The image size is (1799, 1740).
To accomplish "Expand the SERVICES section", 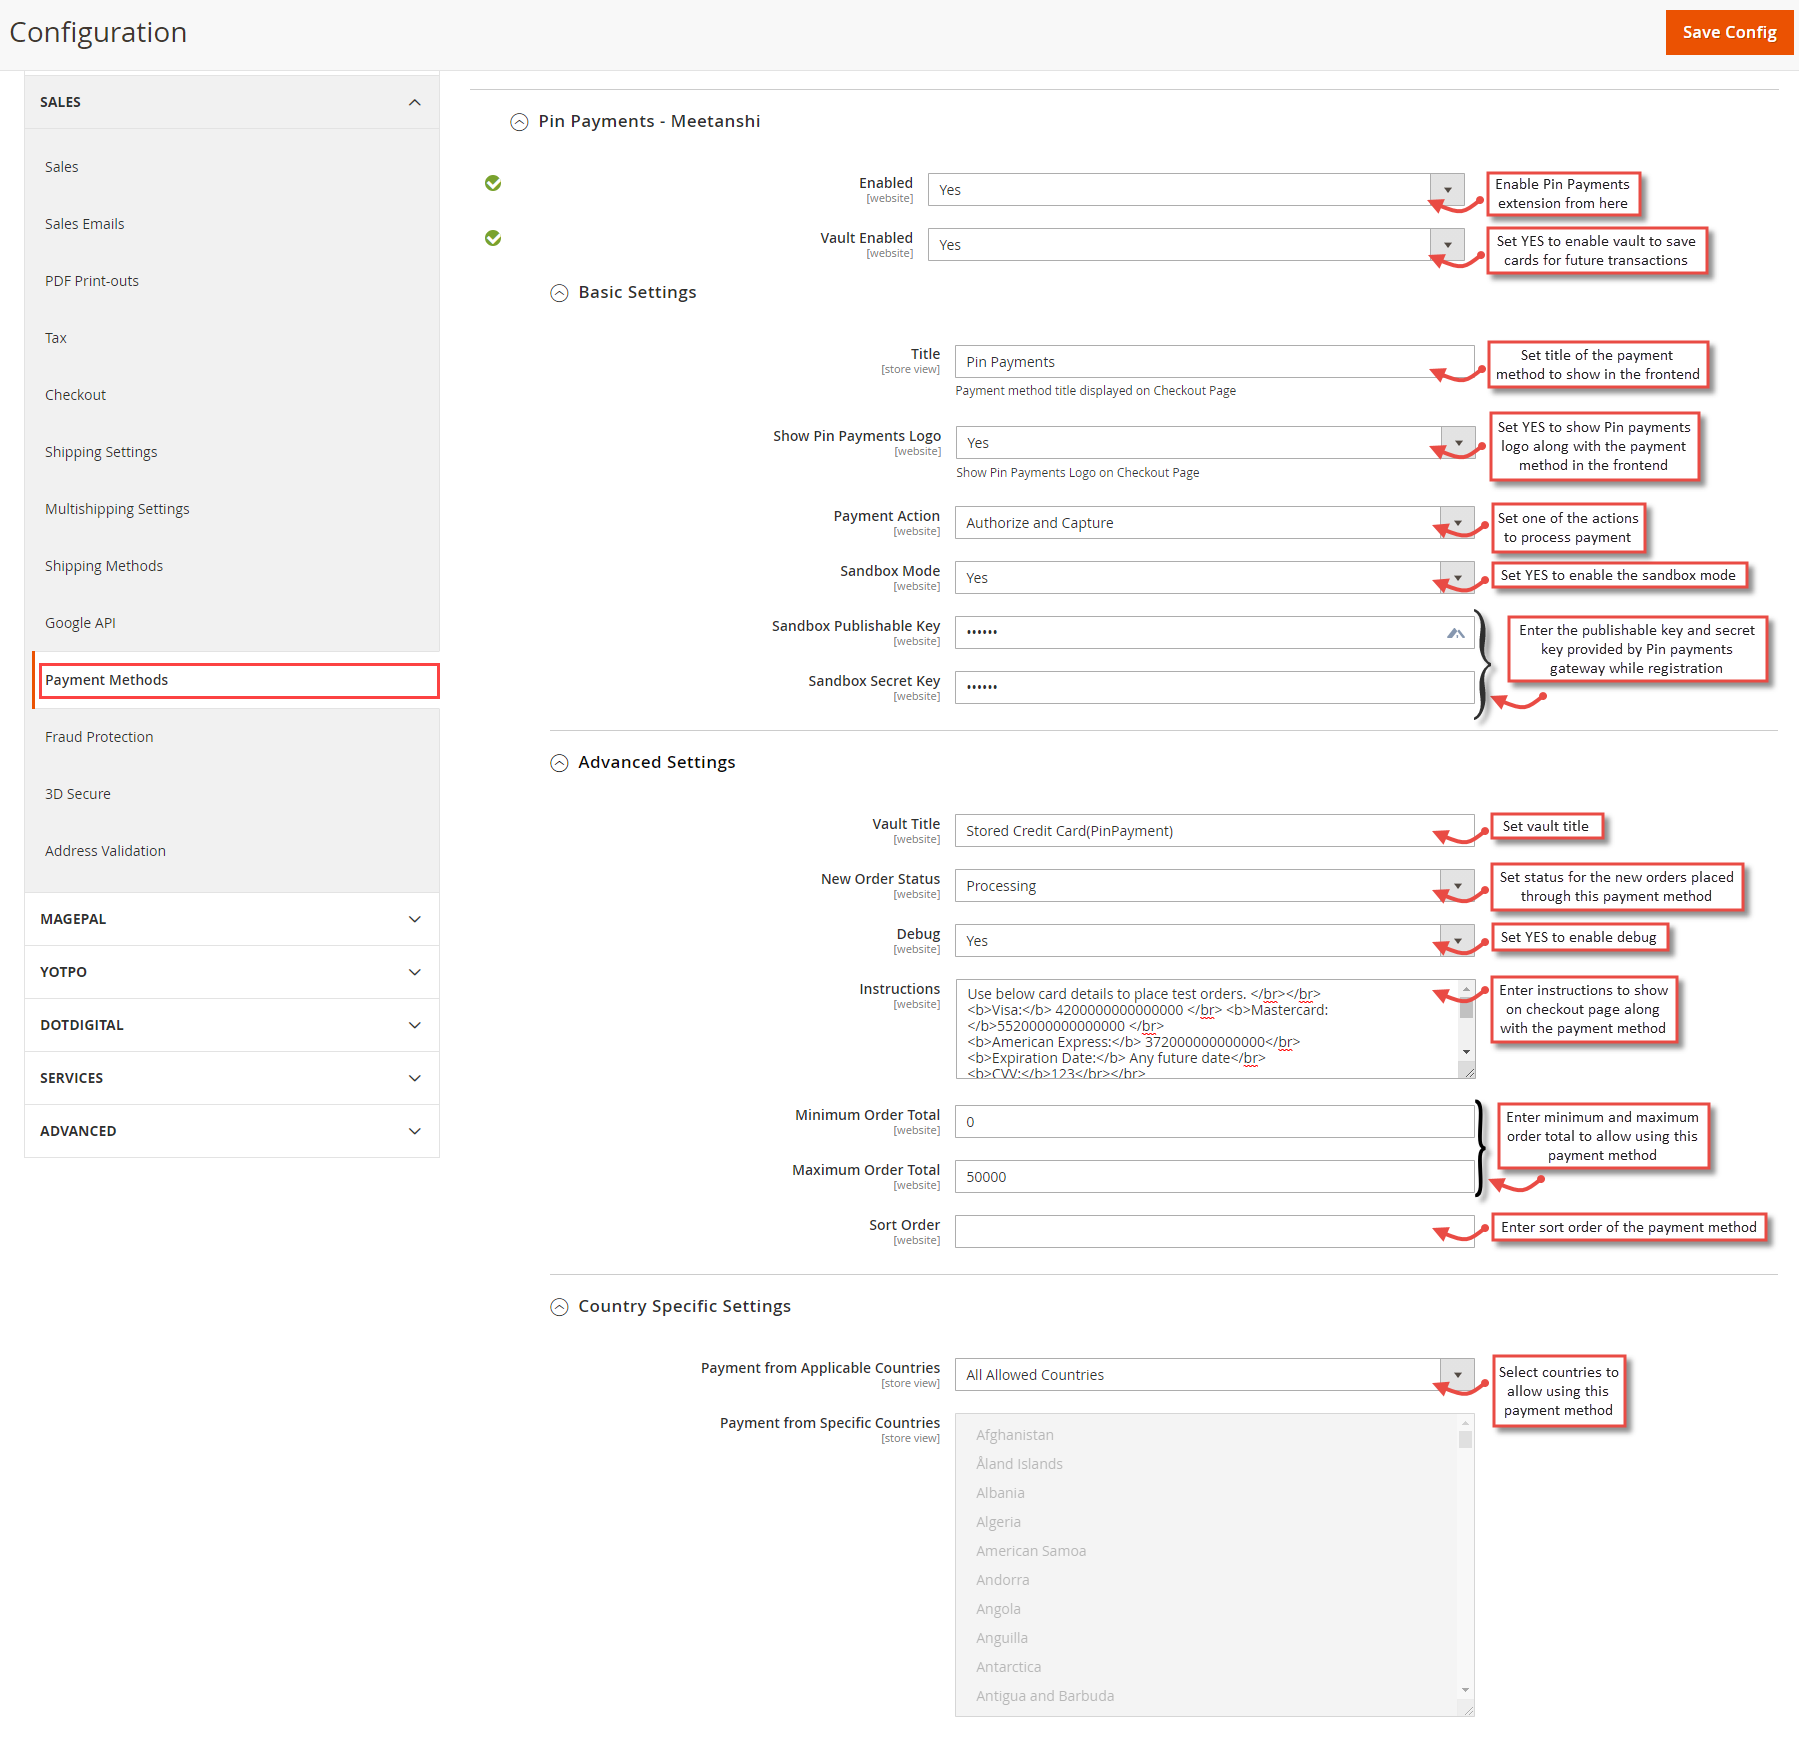I will [x=232, y=1078].
